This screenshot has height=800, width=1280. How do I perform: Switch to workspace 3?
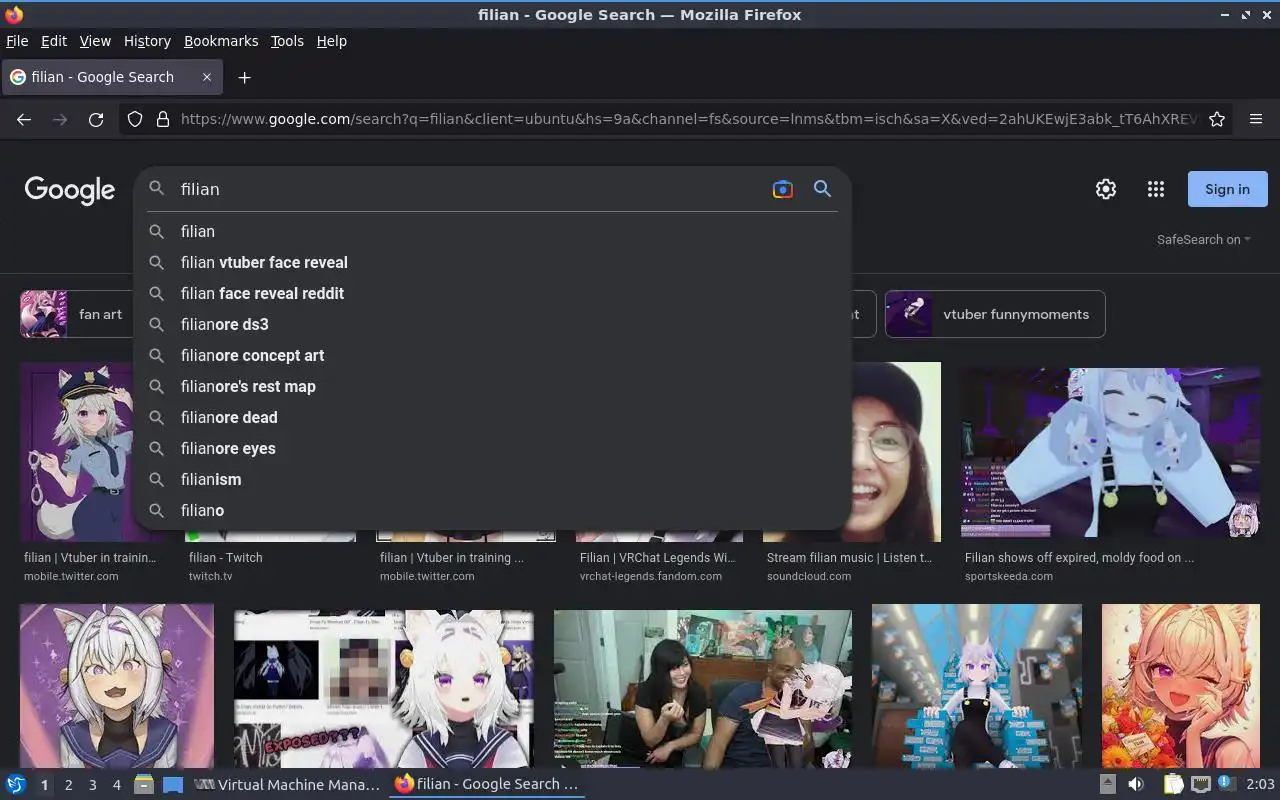tap(93, 785)
